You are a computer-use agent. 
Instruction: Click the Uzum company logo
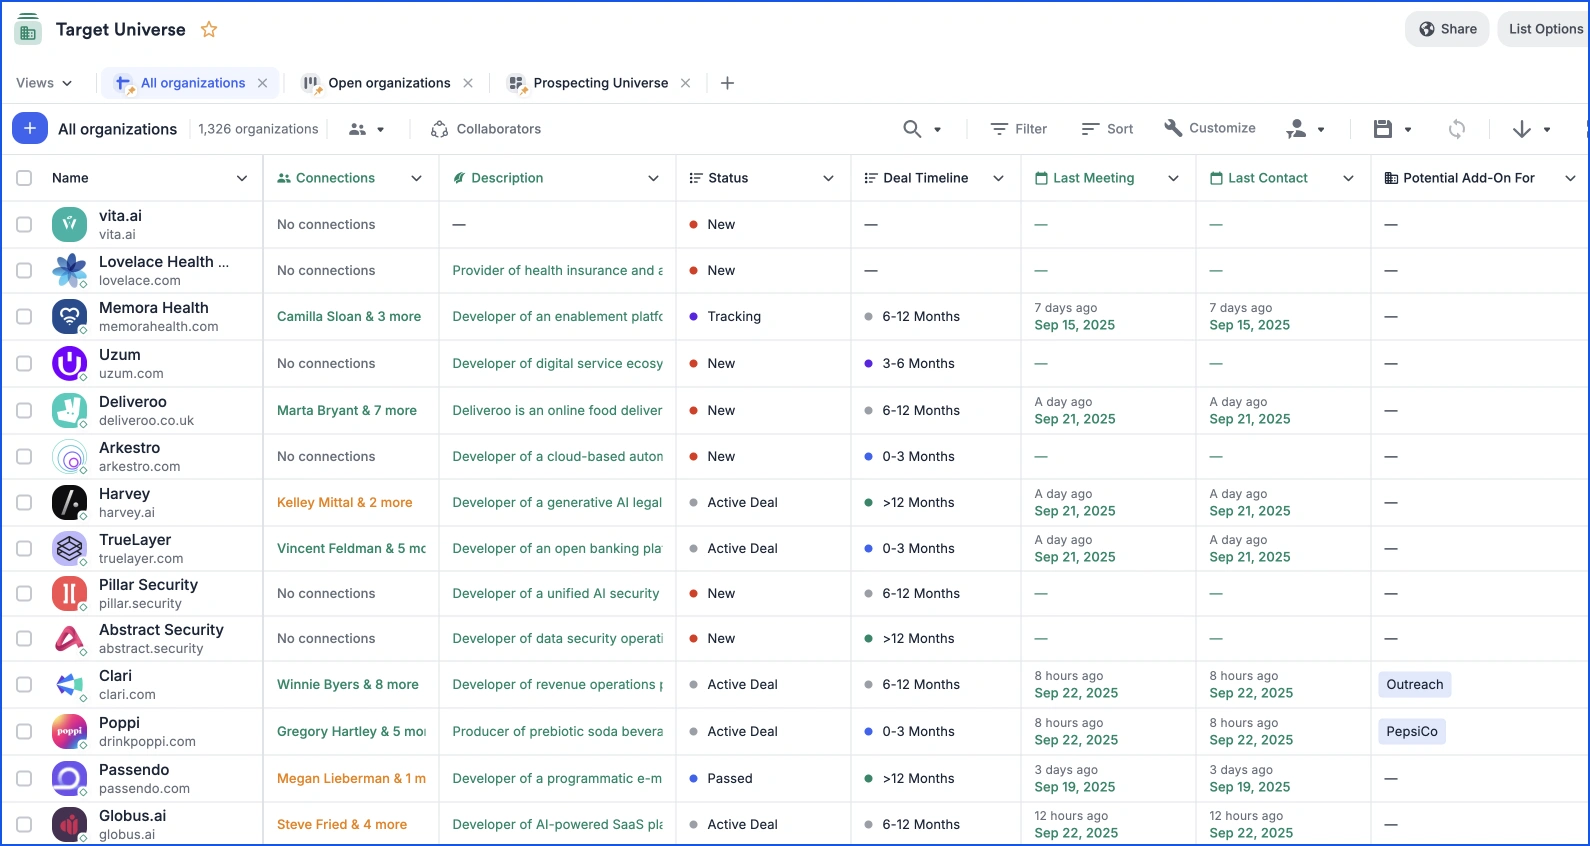click(69, 363)
